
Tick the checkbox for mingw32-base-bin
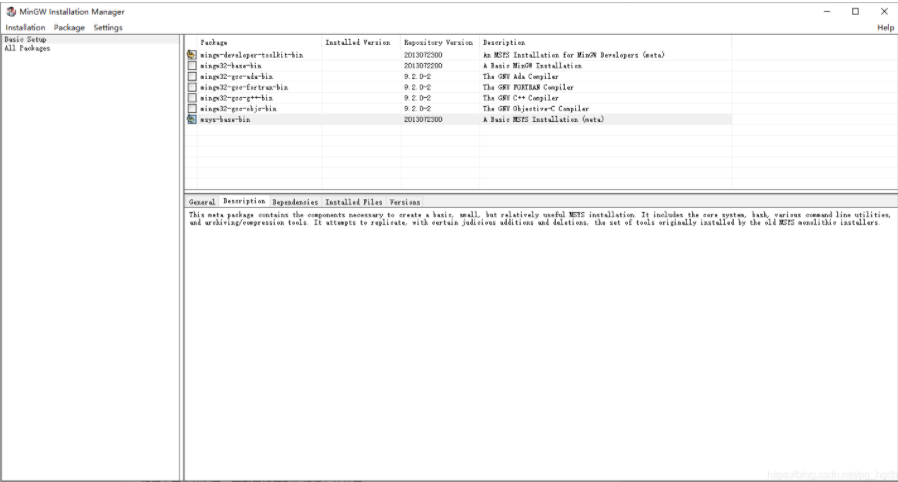(x=192, y=66)
